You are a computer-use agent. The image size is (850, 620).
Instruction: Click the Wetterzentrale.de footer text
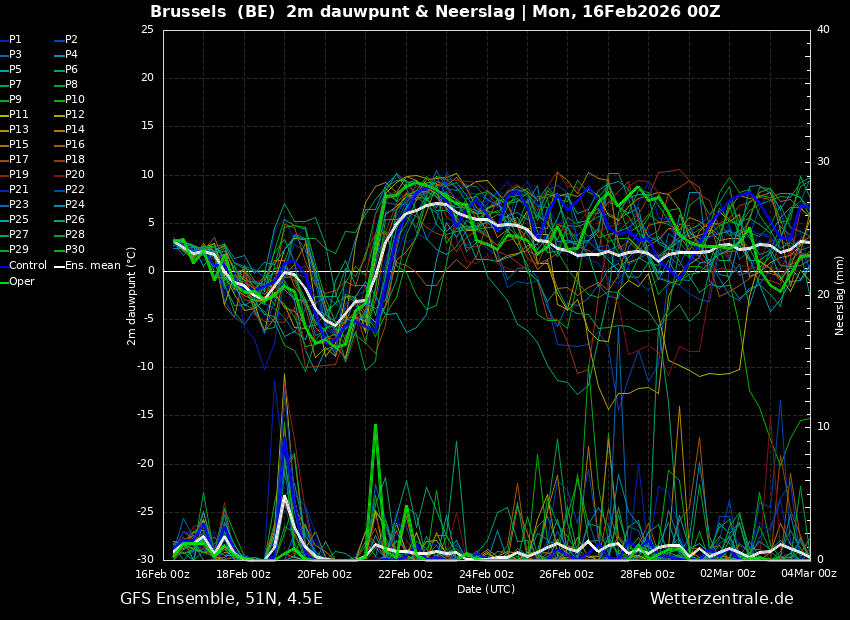click(x=721, y=599)
